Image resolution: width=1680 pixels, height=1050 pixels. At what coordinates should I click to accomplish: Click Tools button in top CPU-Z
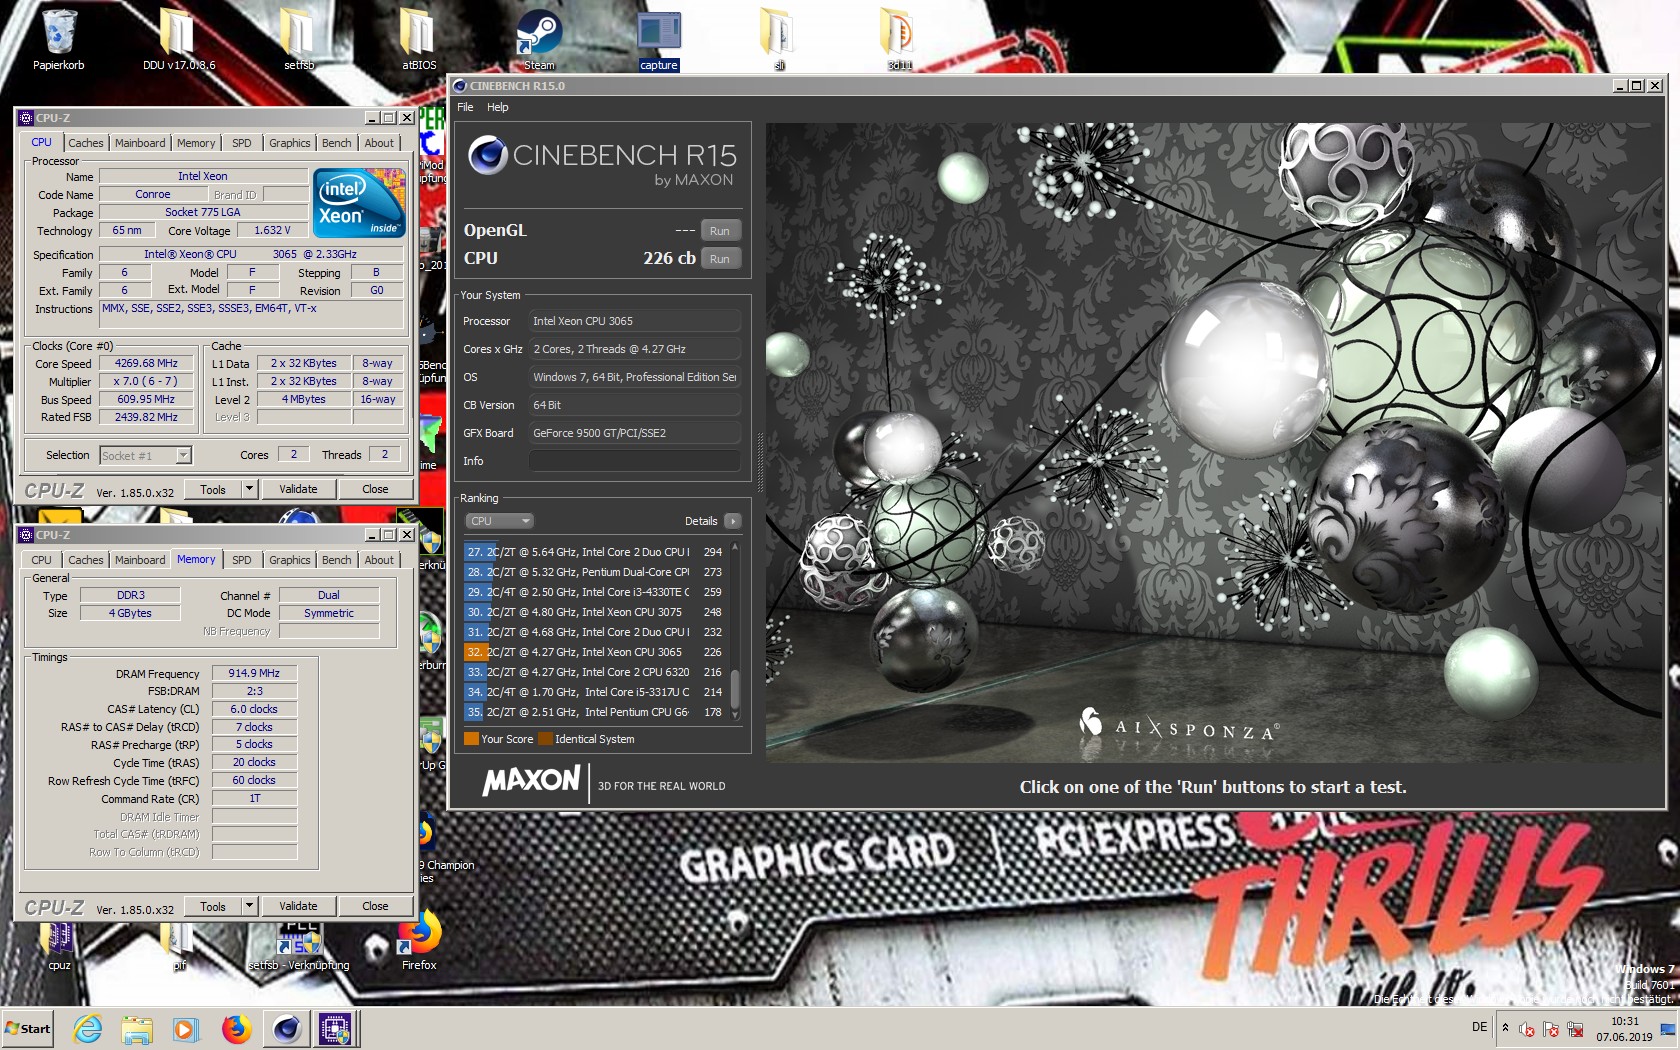coord(213,489)
